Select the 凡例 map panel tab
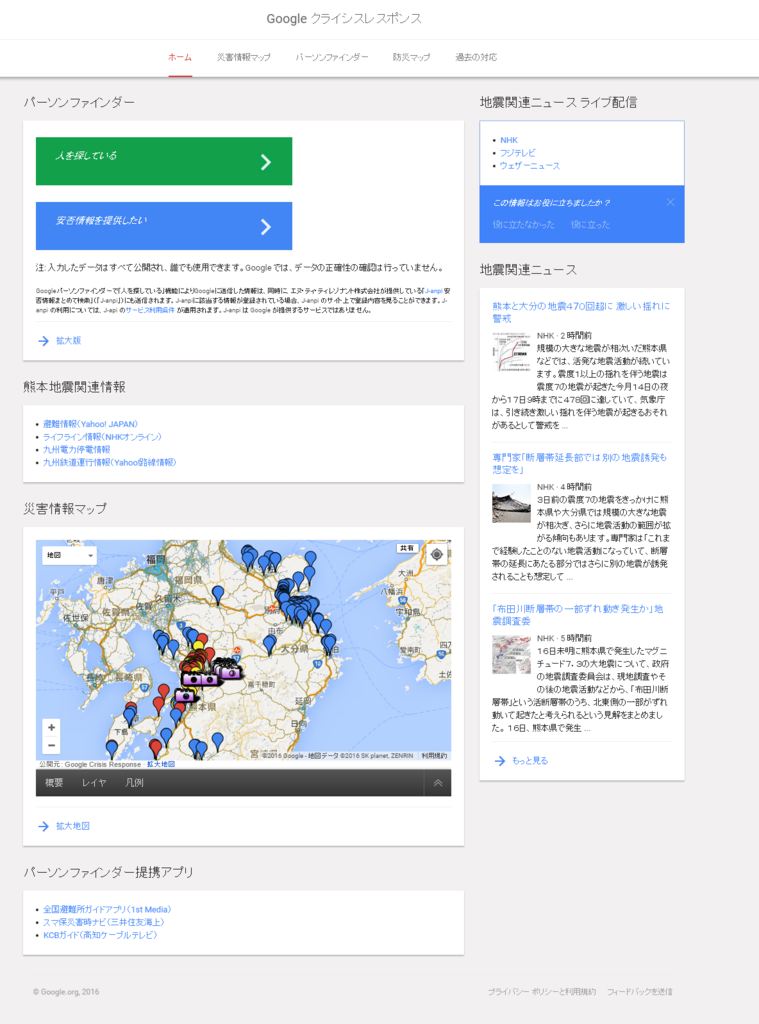759x1024 pixels. point(134,782)
